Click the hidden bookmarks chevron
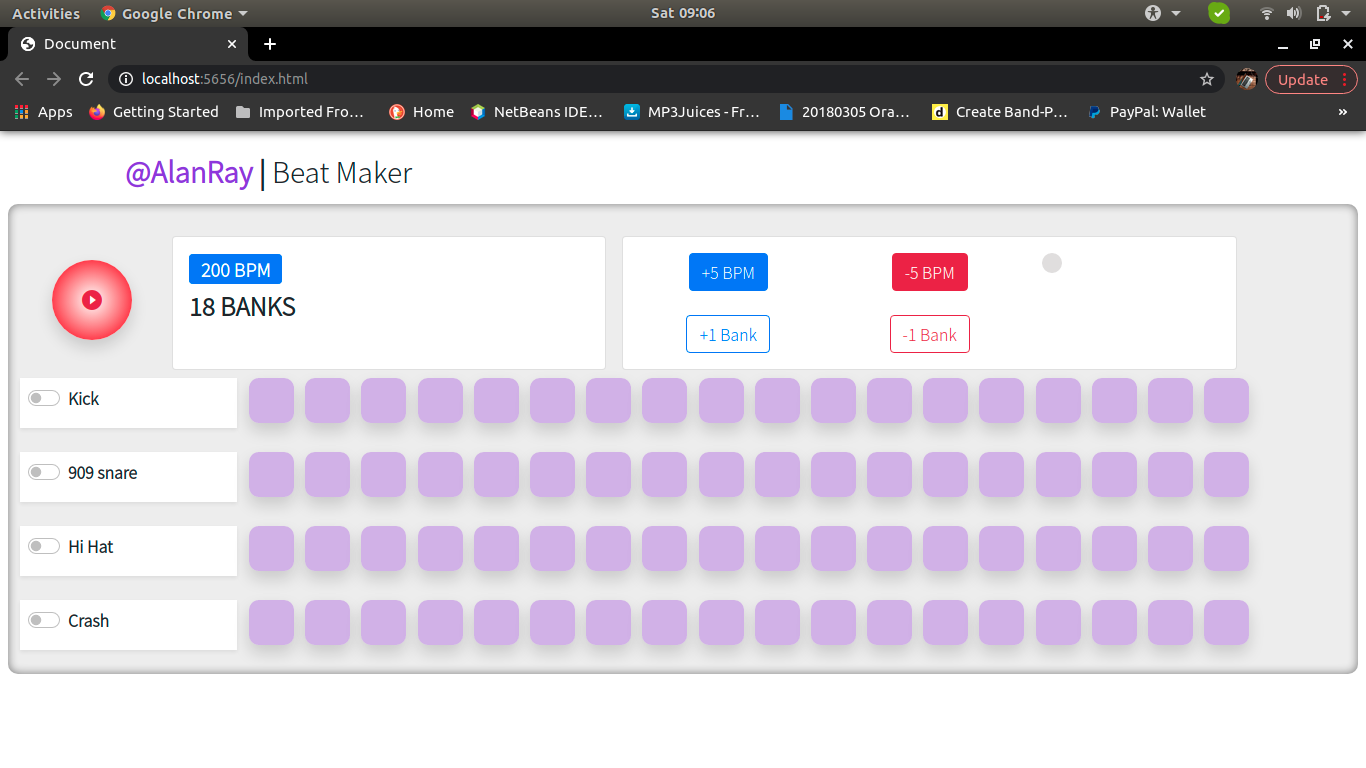This screenshot has height=768, width=1366. [1343, 112]
